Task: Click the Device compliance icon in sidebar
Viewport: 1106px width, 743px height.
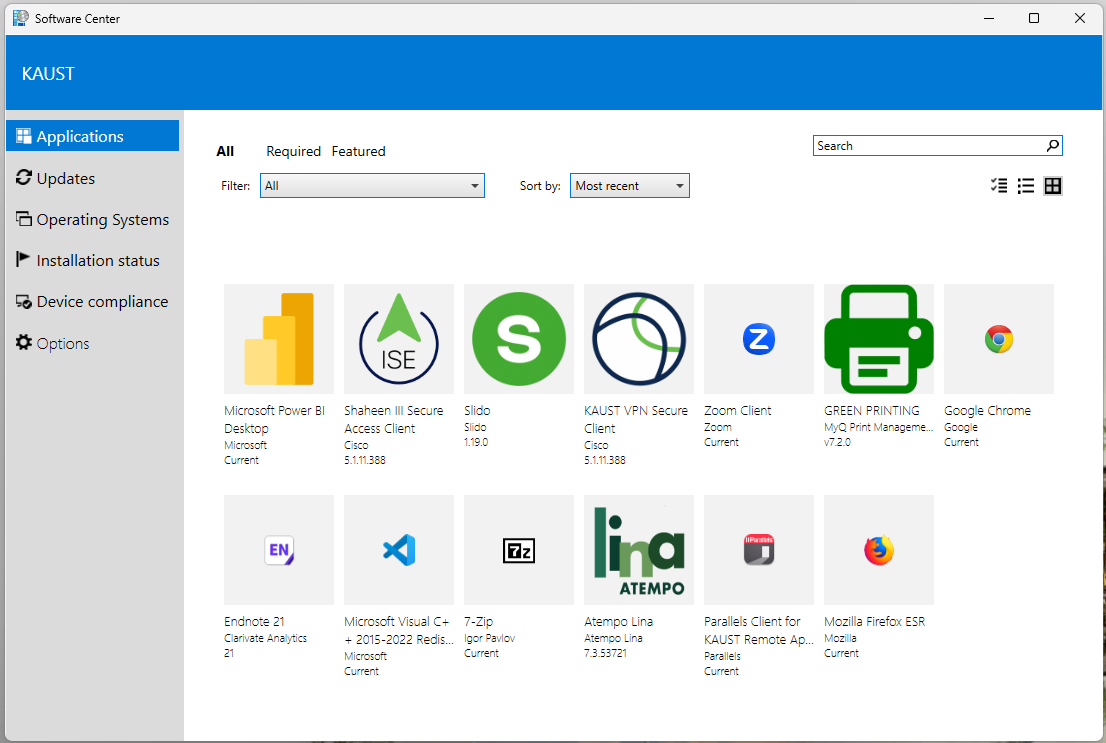Action: 23,301
